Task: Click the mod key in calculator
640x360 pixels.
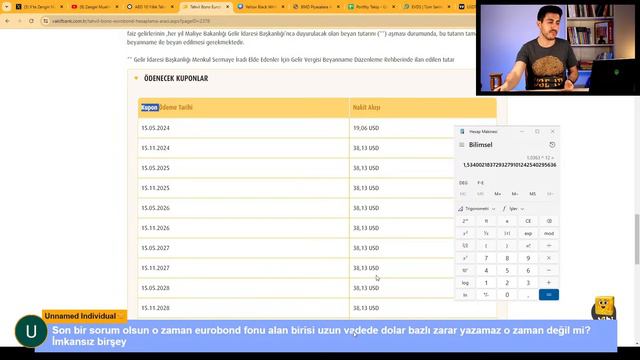Action: pos(549,233)
